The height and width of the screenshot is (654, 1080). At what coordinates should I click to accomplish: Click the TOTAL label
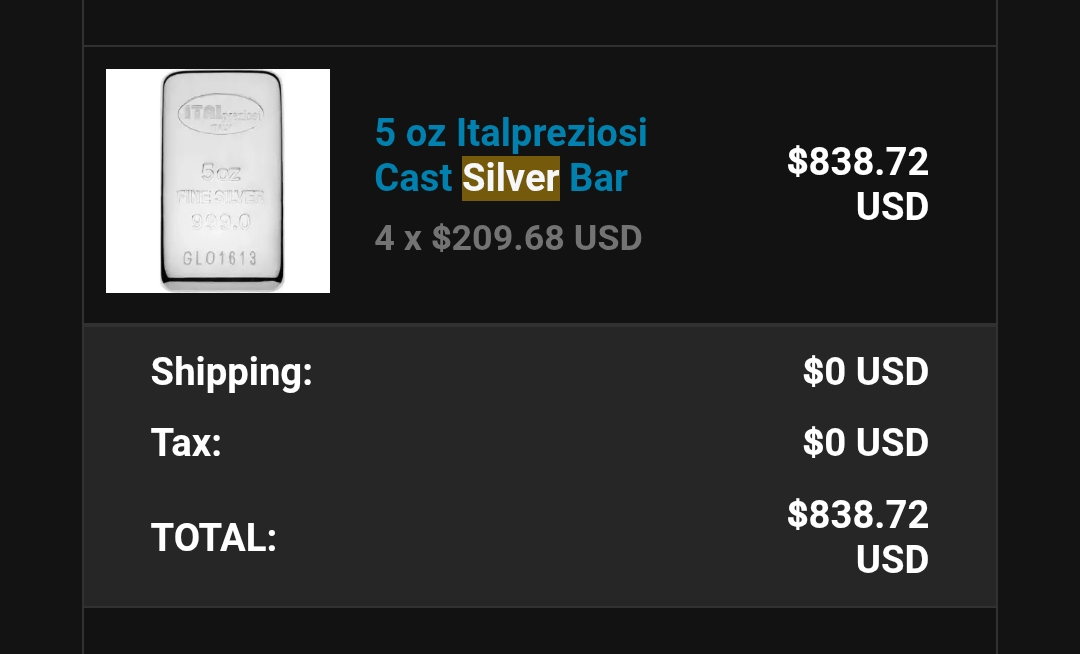click(x=214, y=537)
